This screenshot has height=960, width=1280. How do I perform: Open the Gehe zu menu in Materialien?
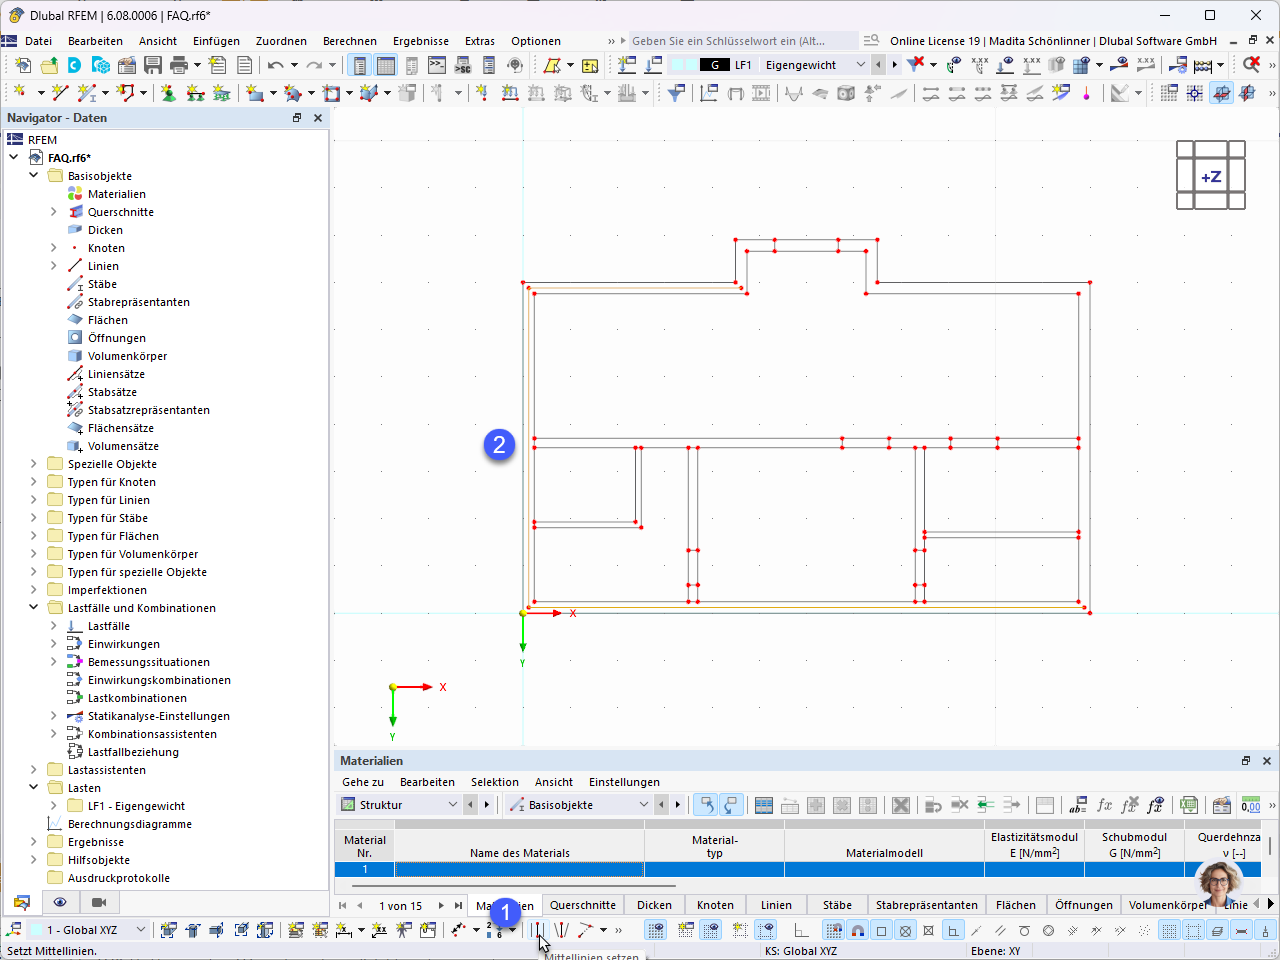(363, 782)
